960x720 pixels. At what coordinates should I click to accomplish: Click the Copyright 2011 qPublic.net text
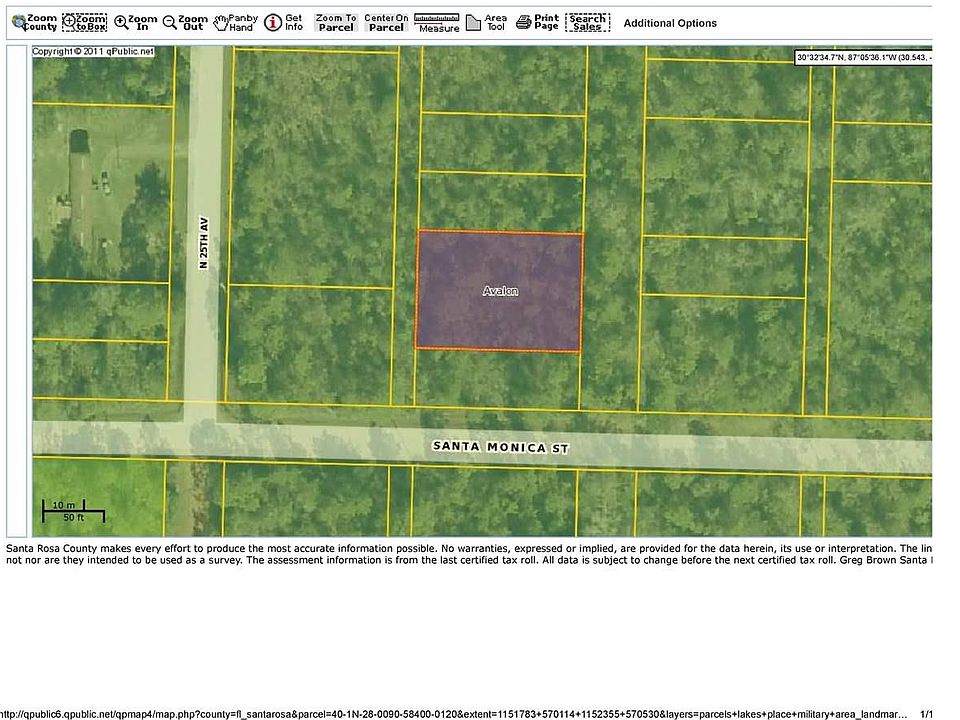93,51
